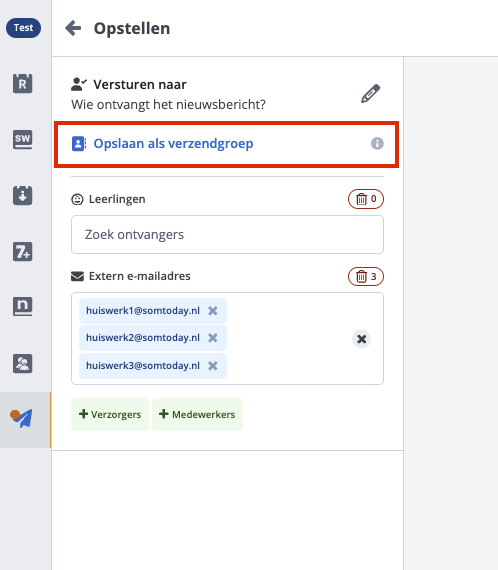The height and width of the screenshot is (570, 498).
Task: Add Verzorgers recipient section
Action: point(110,414)
